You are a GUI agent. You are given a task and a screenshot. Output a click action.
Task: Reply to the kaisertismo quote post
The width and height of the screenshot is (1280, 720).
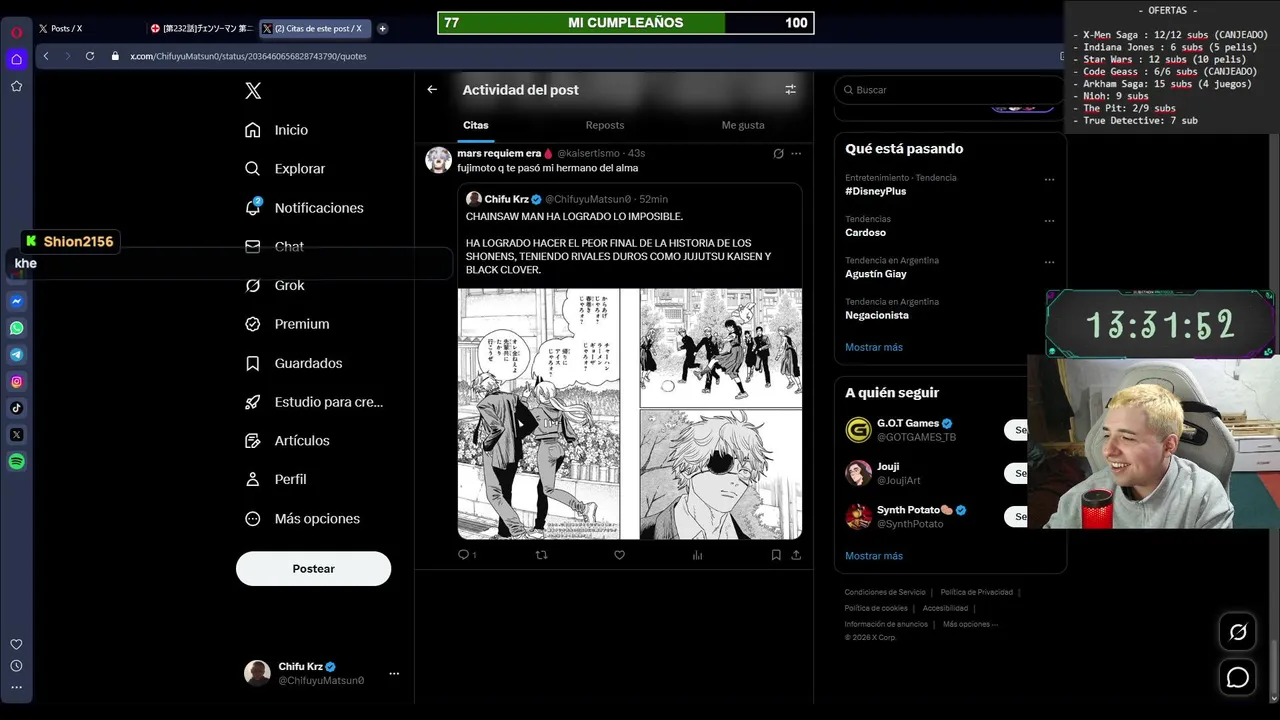coord(466,555)
